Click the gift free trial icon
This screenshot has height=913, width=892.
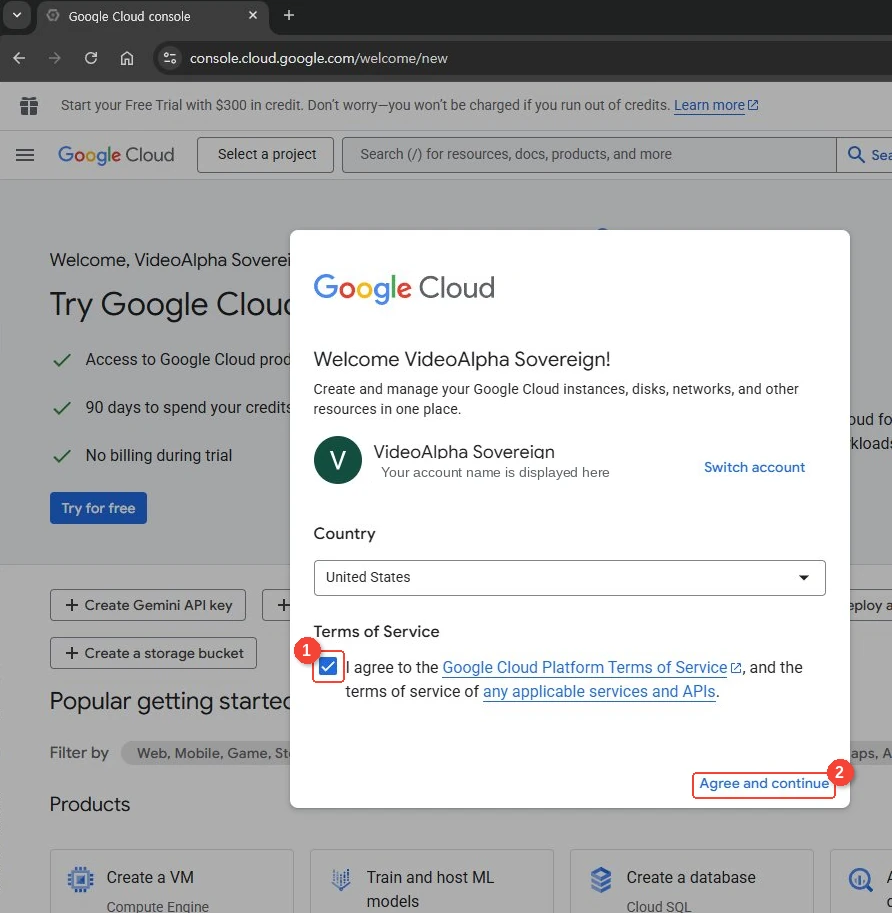pyautogui.click(x=29, y=106)
